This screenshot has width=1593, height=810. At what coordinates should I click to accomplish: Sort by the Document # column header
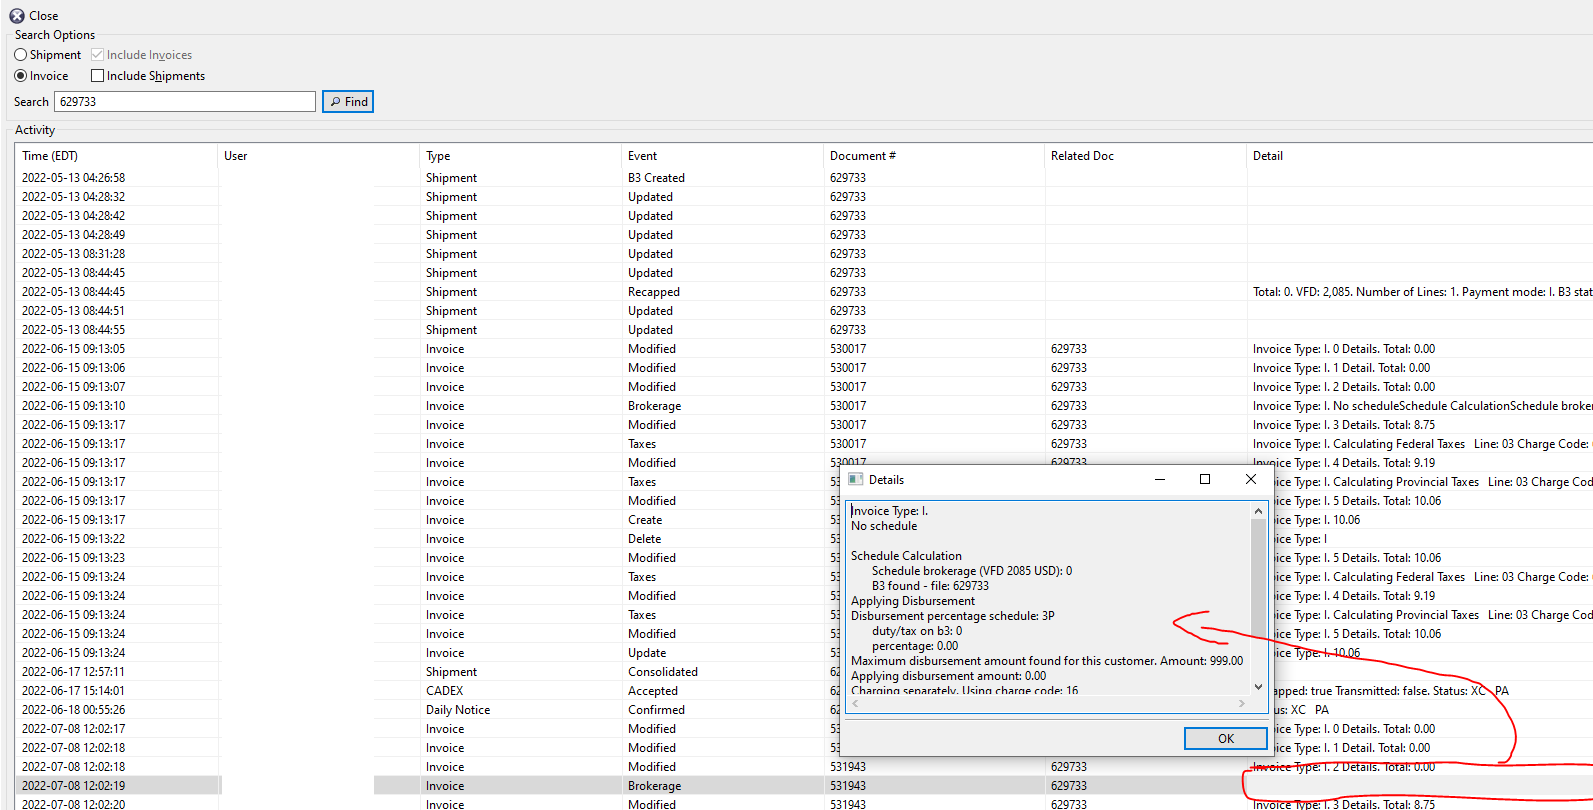[935, 156]
